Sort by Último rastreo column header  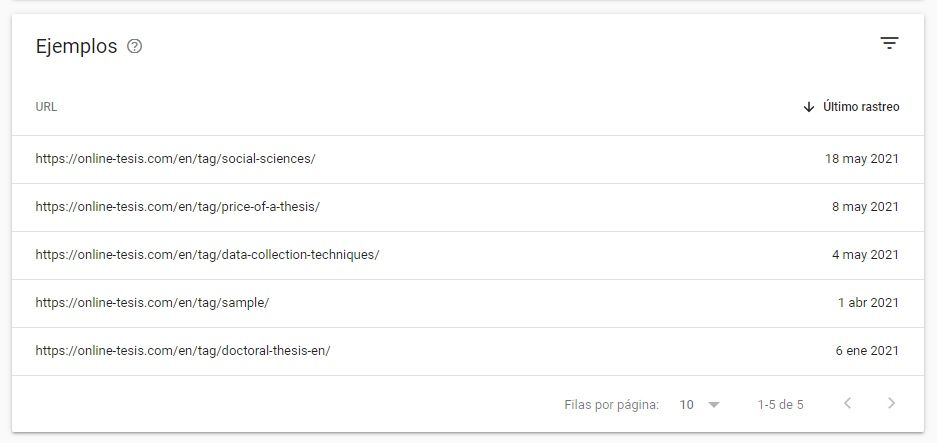[x=861, y=107]
